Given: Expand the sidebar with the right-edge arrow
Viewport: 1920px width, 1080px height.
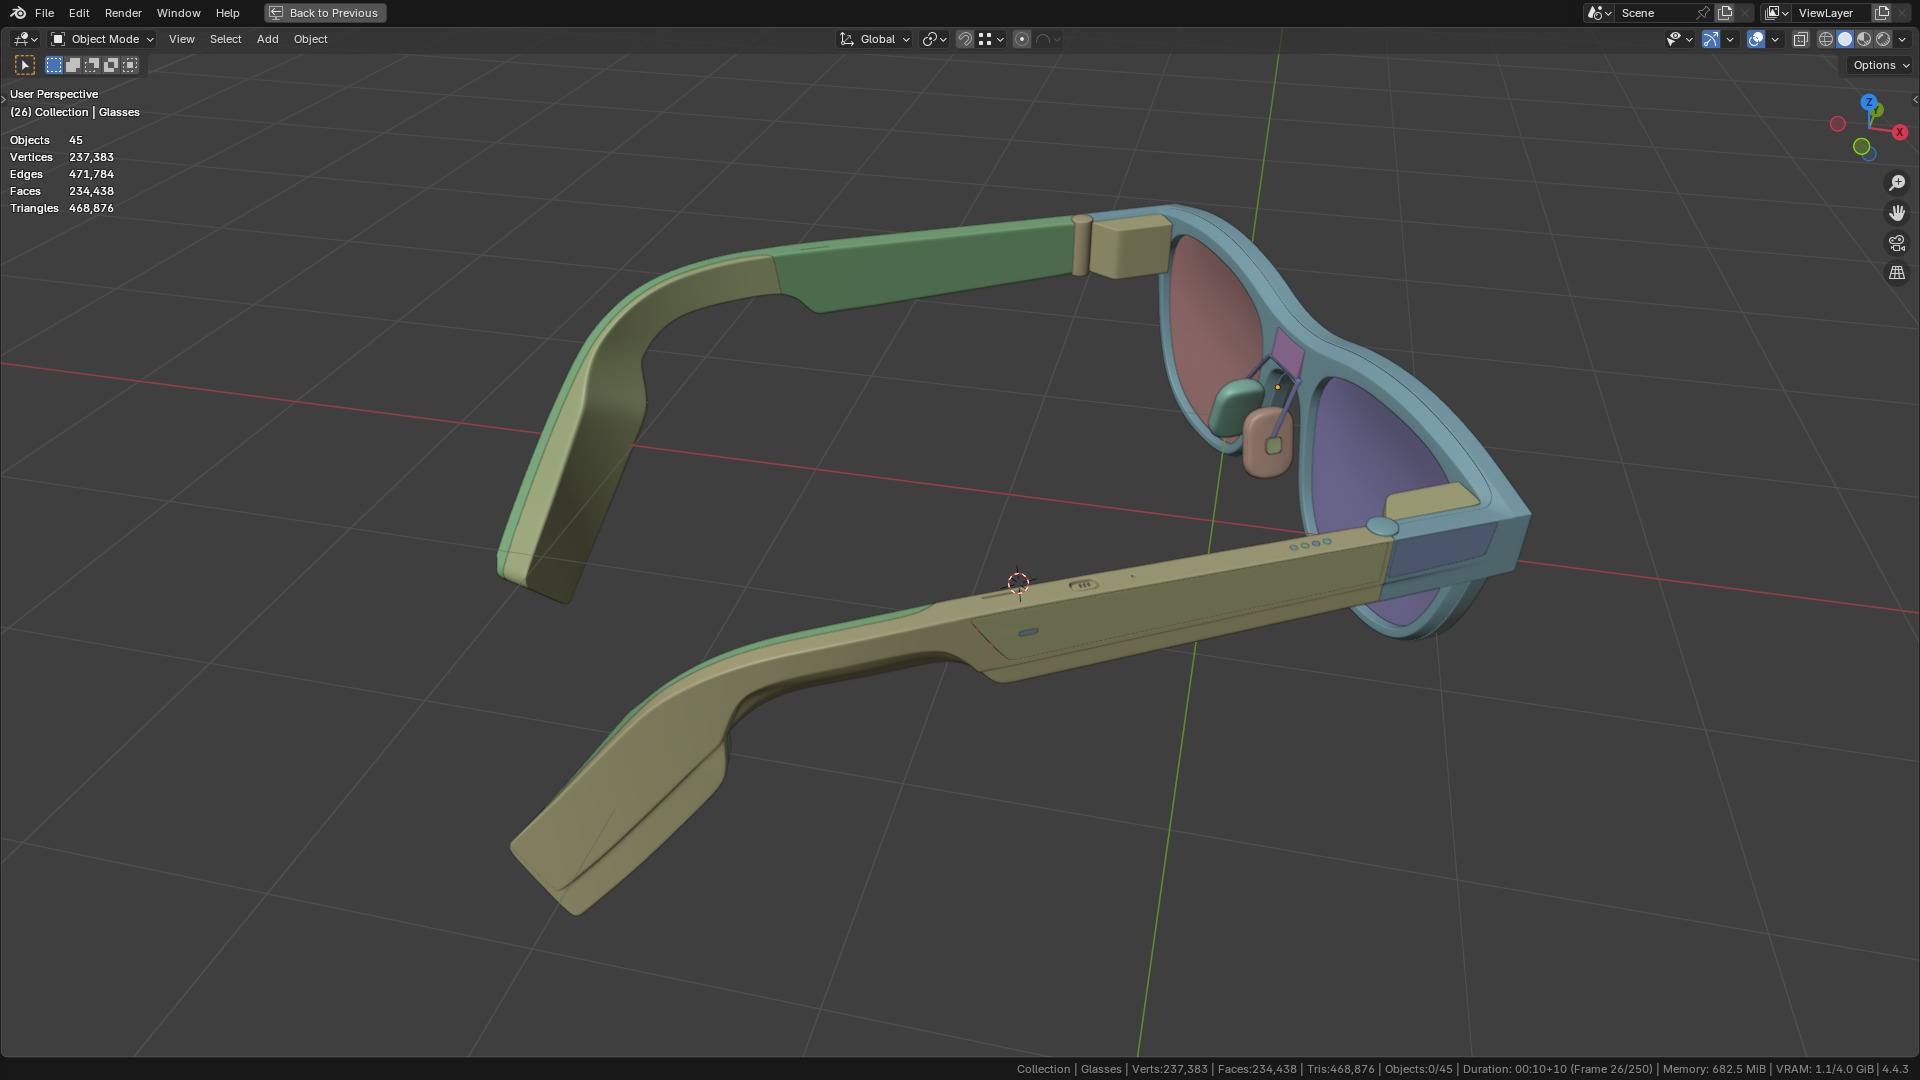Looking at the screenshot, I should click(x=1915, y=99).
